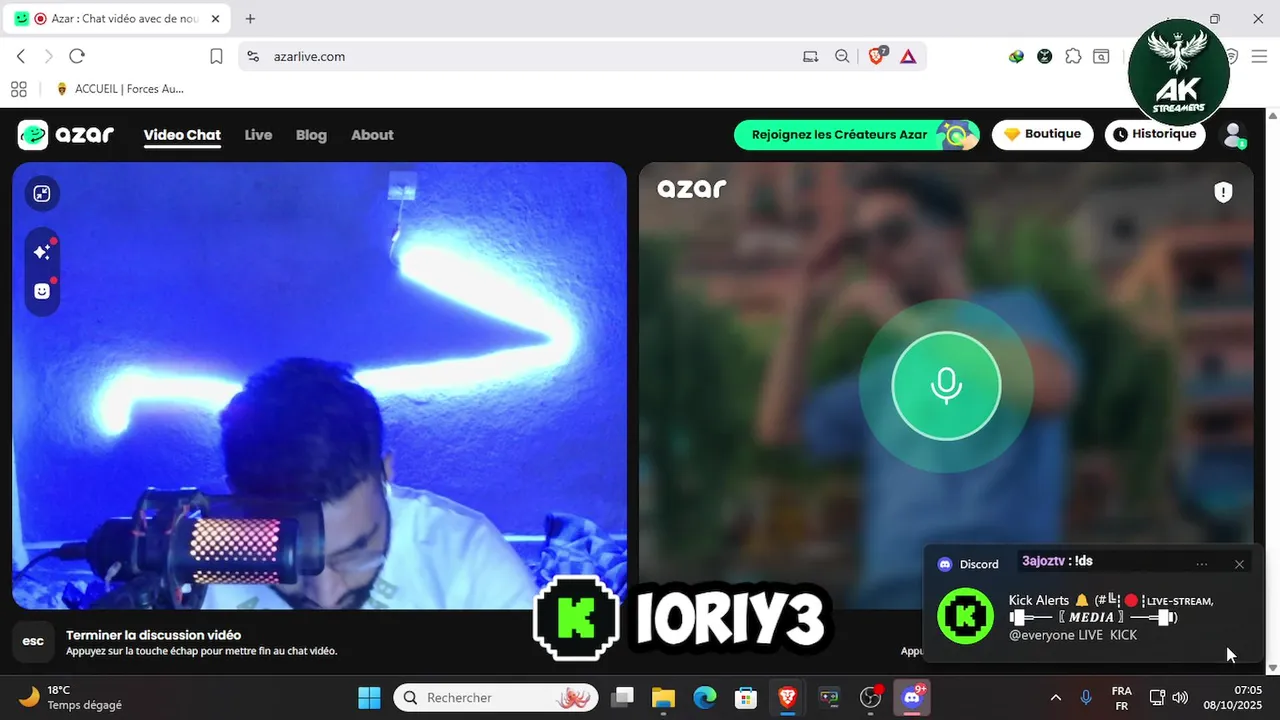Click 'Terminer la discussion vidéo' text

153,635
